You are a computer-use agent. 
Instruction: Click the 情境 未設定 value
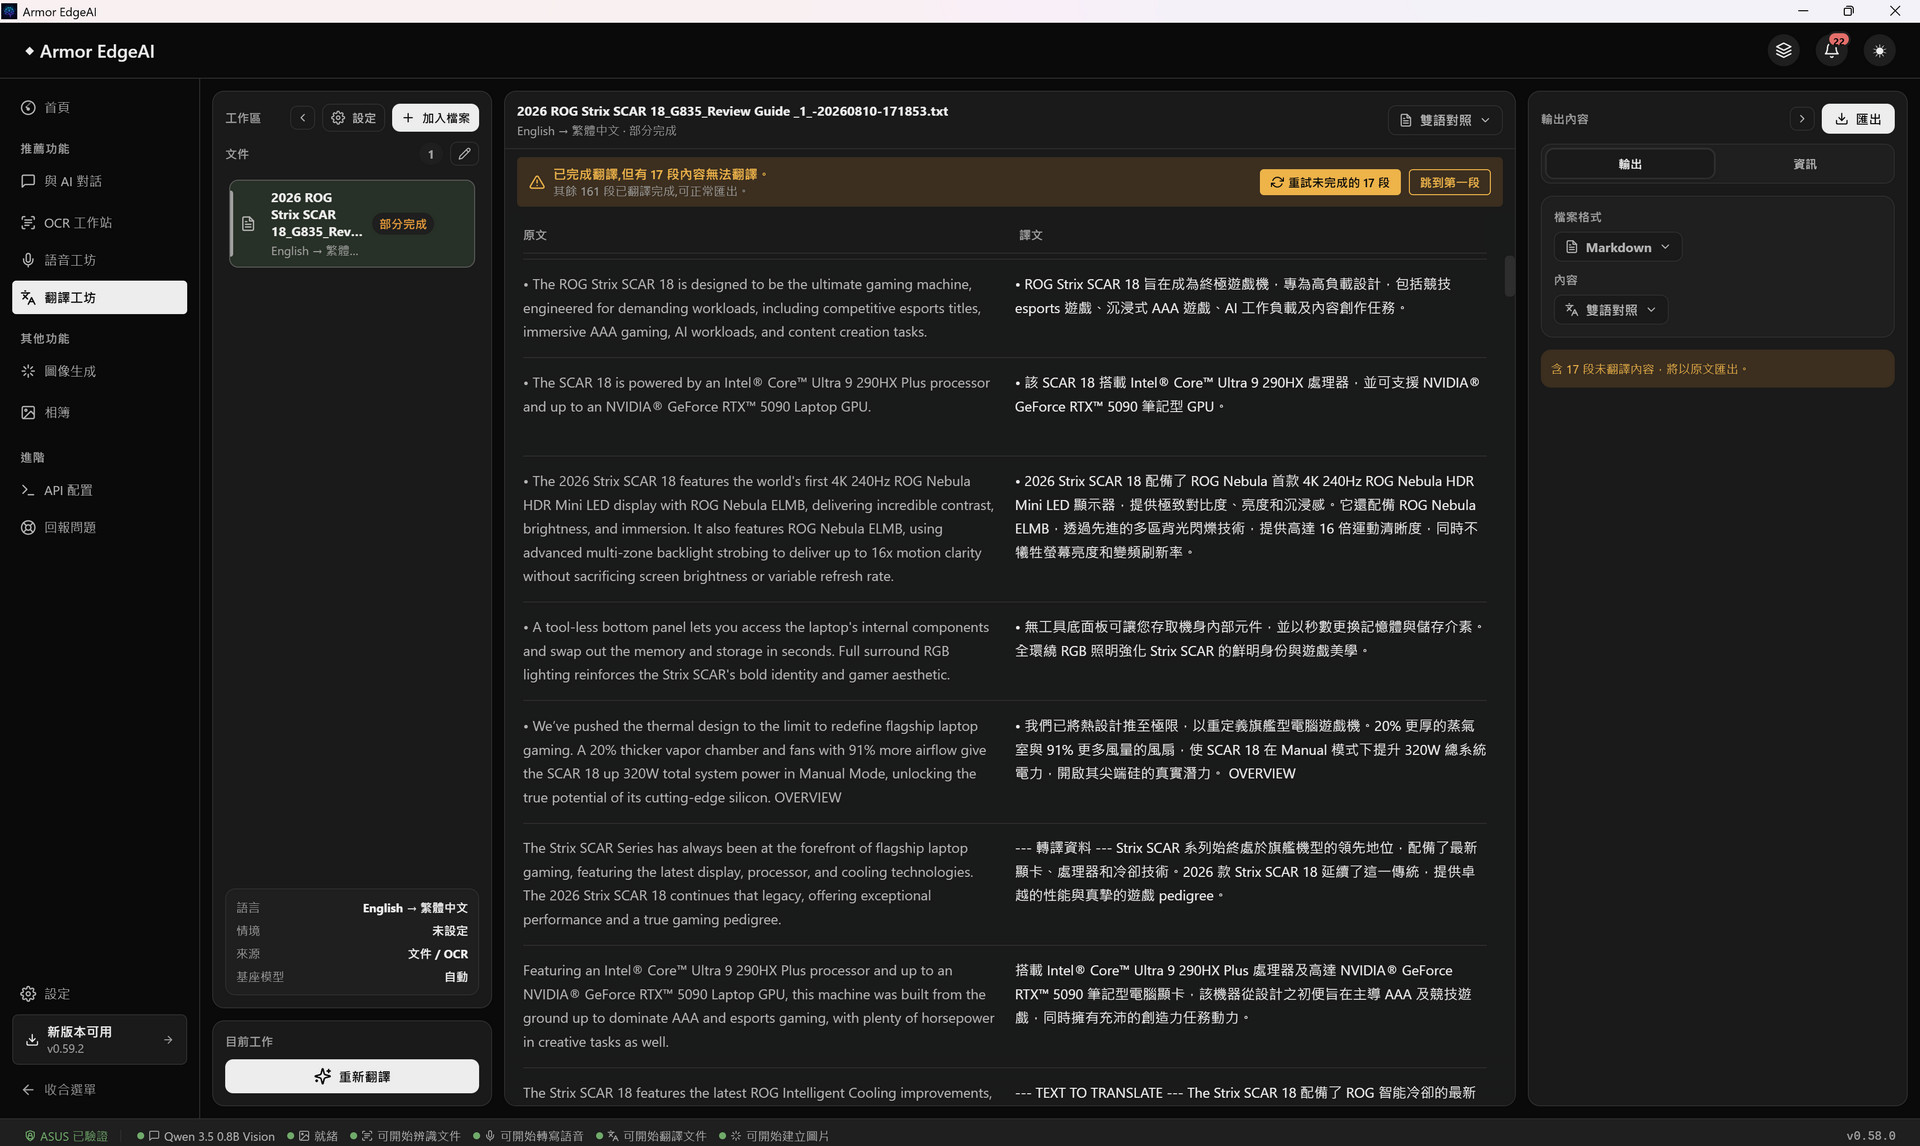coord(450,931)
